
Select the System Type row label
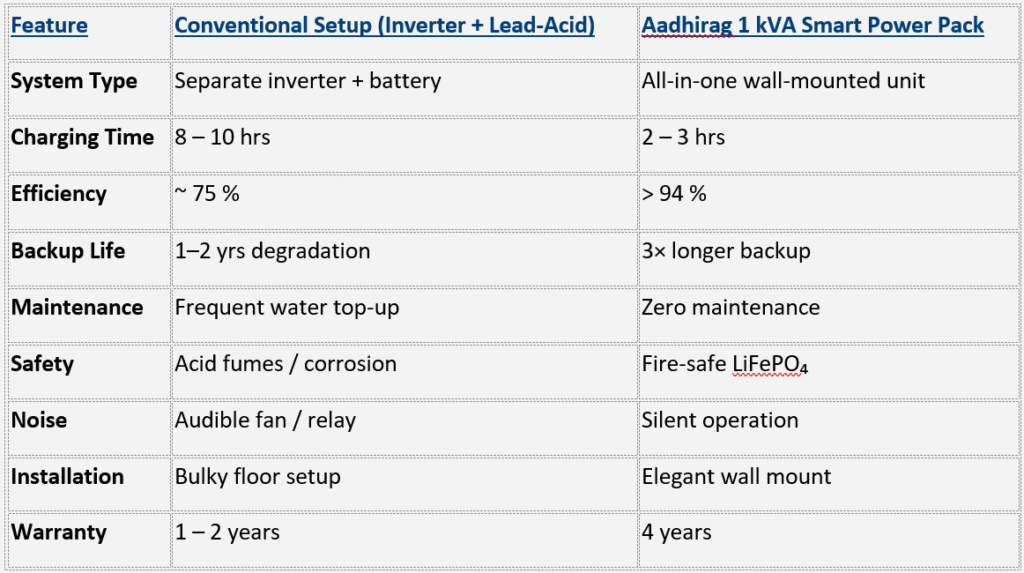74,81
